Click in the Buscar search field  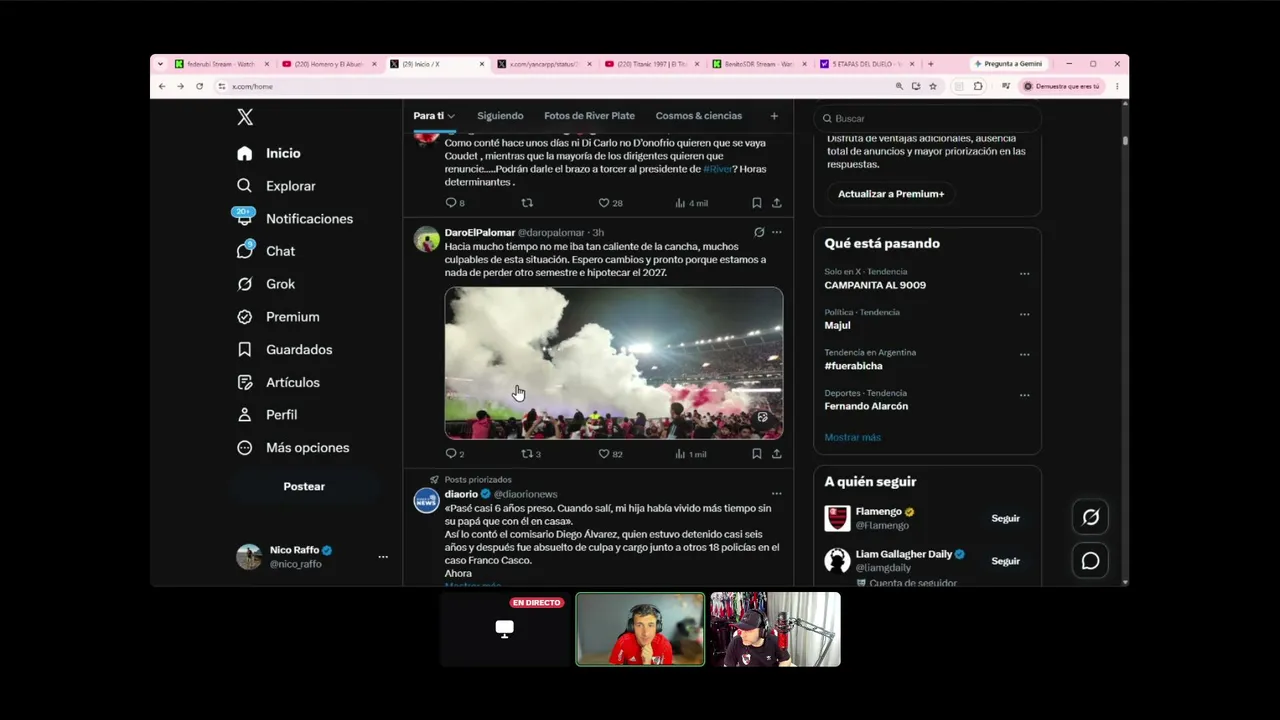pyautogui.click(x=928, y=118)
